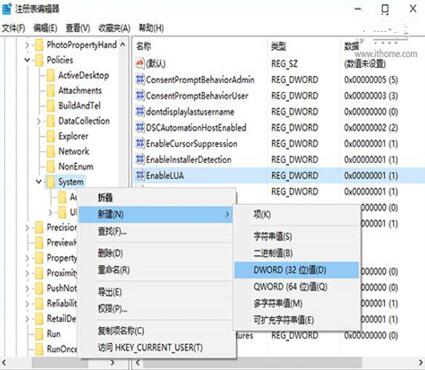Screen dimensions: 425x370
Task: Click the RetailDe folder icon
Action: click(x=39, y=319)
